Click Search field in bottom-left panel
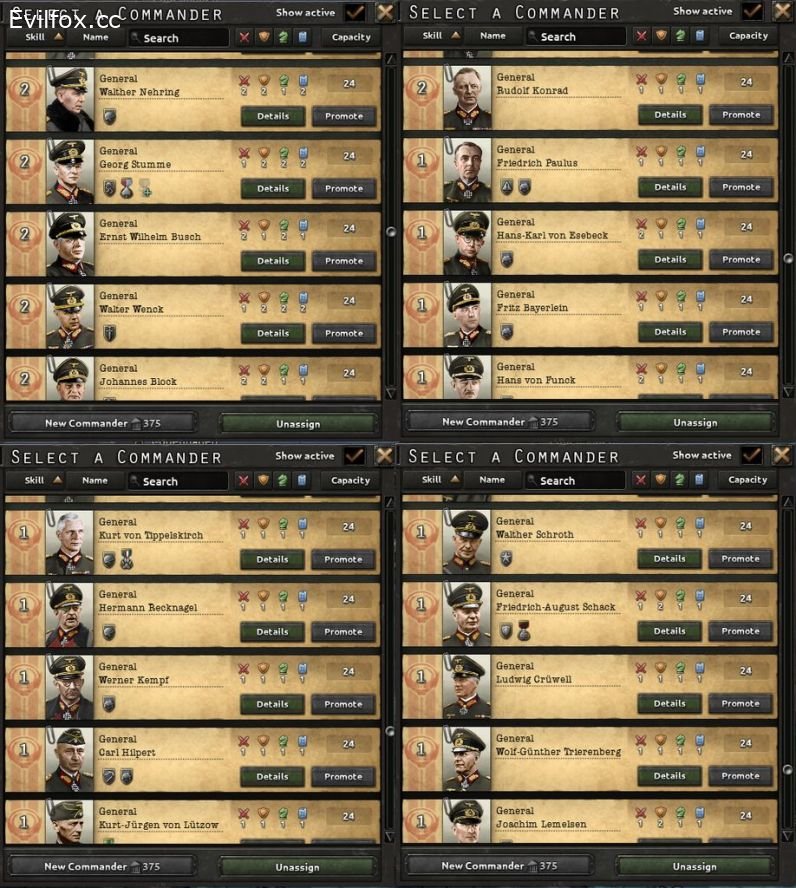Image resolution: width=796 pixels, height=888 pixels. point(178,481)
